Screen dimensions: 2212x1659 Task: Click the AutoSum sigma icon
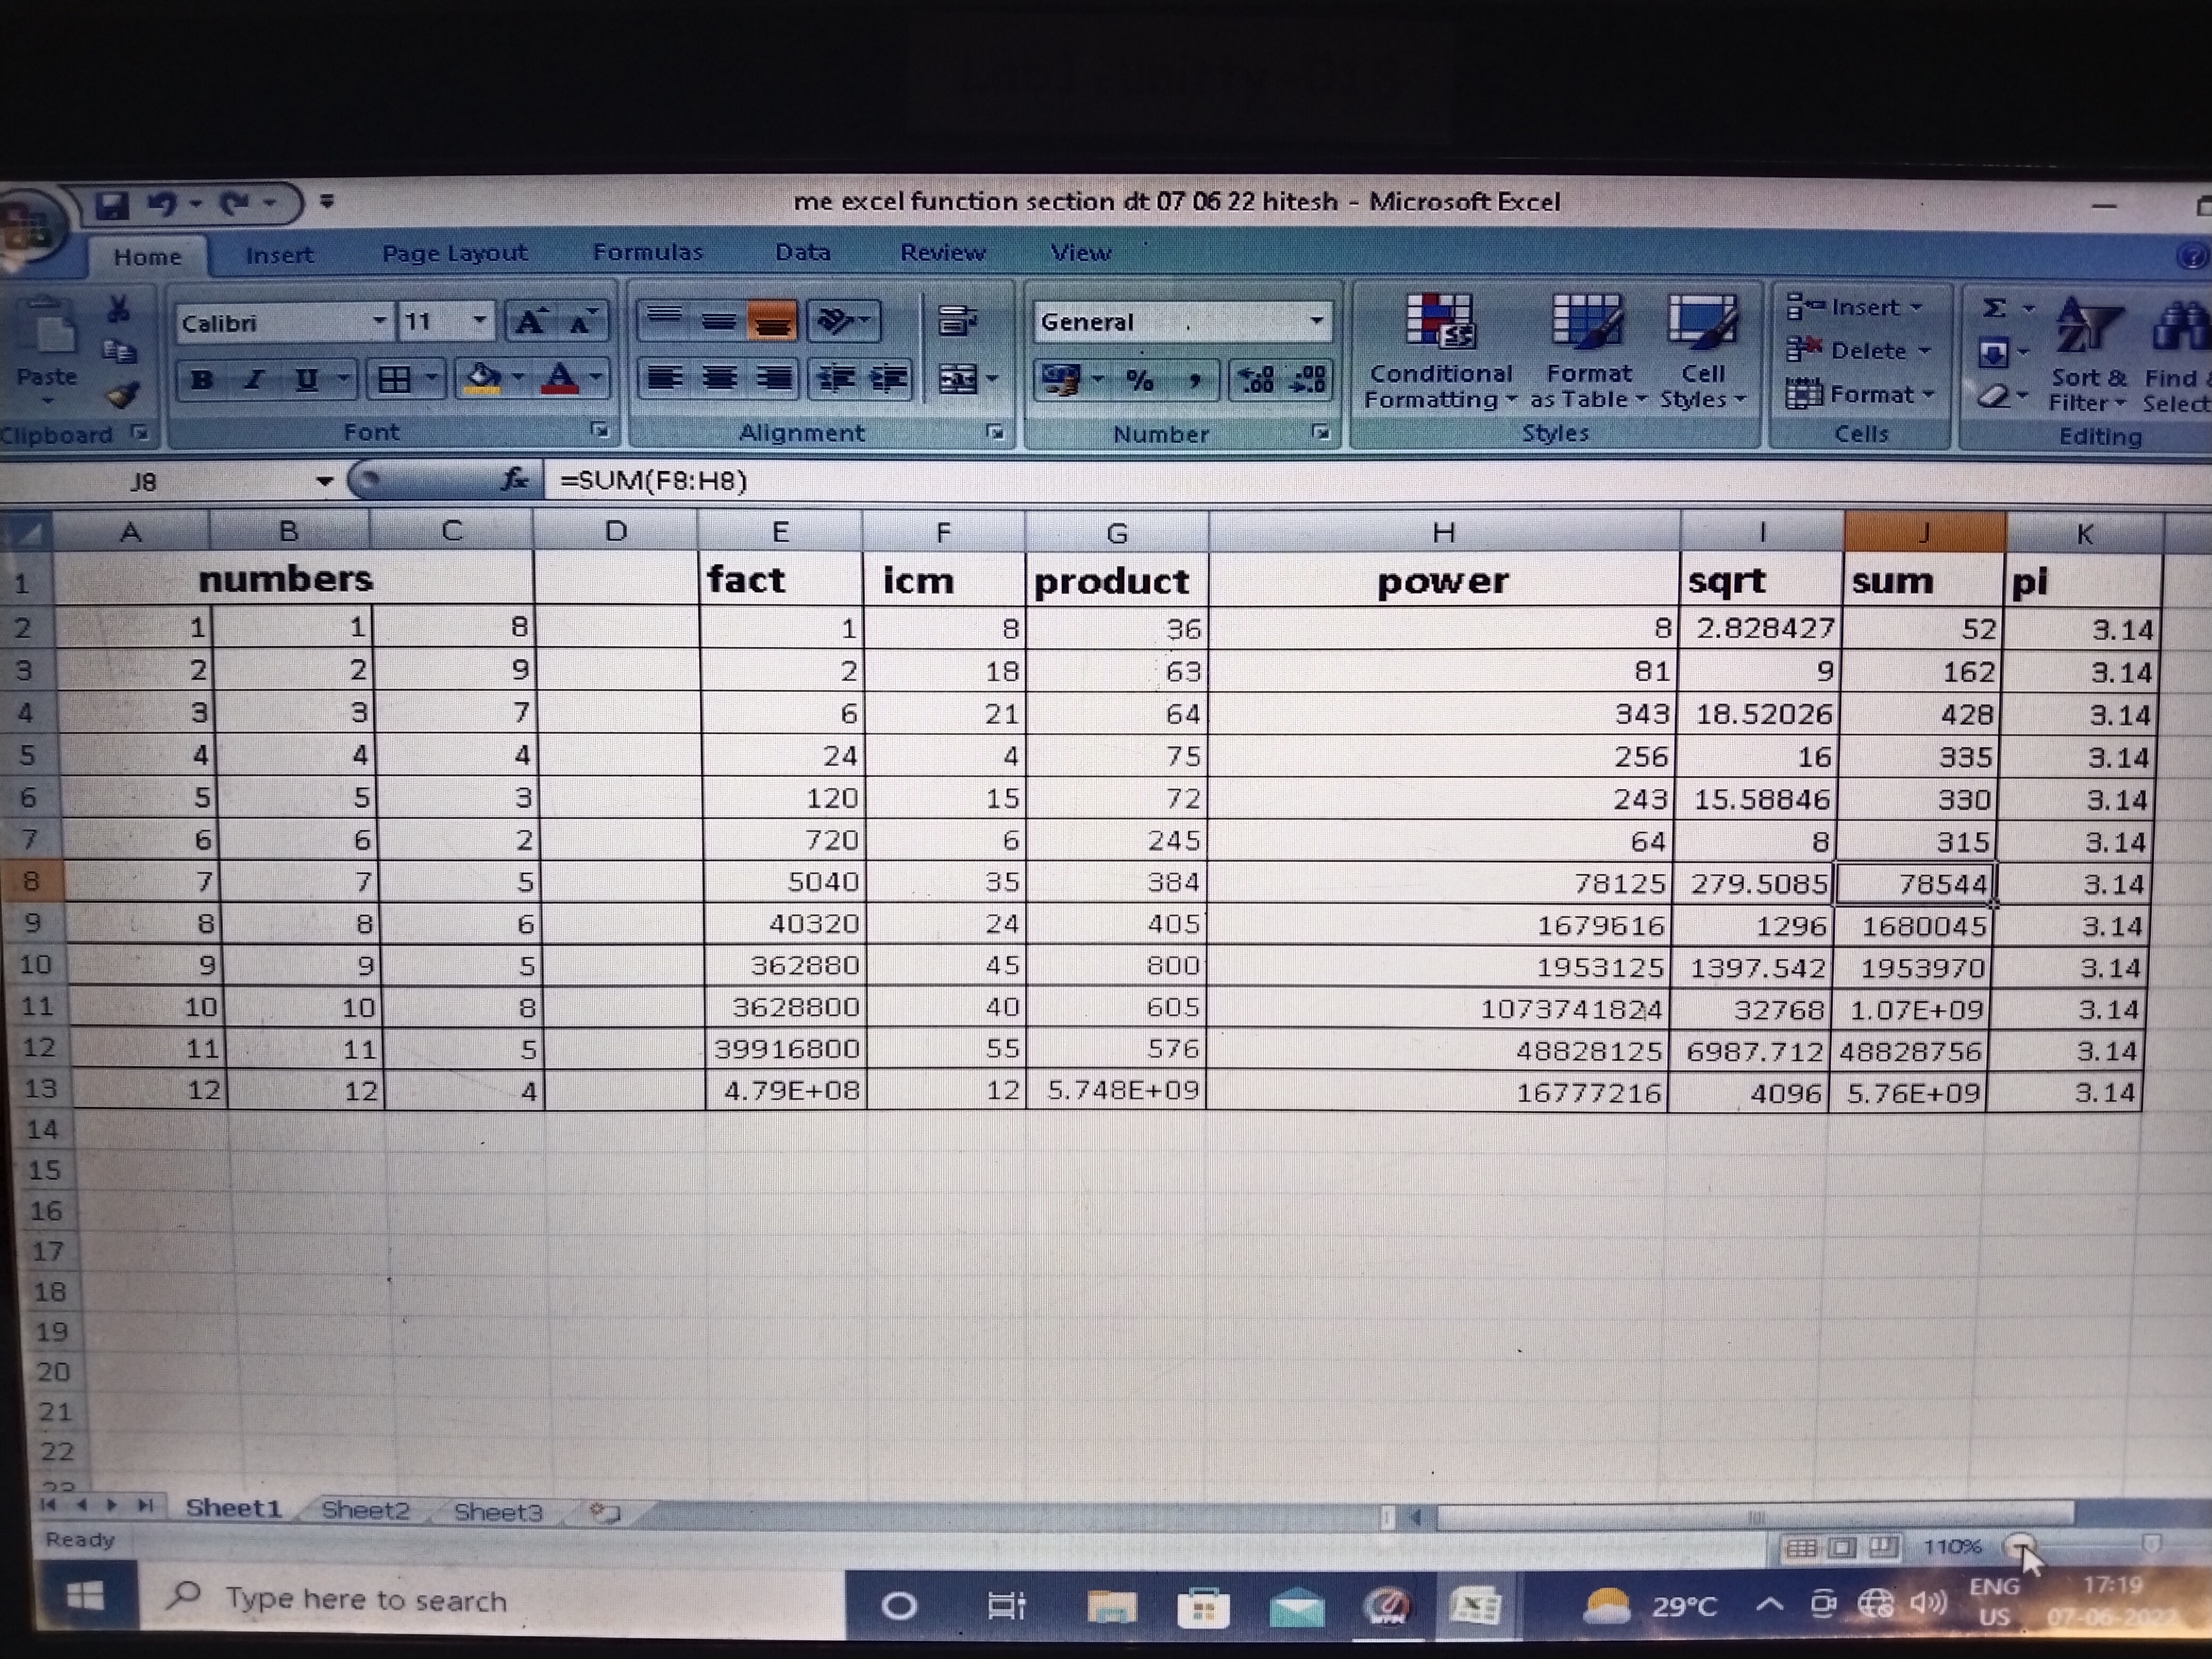point(1994,308)
